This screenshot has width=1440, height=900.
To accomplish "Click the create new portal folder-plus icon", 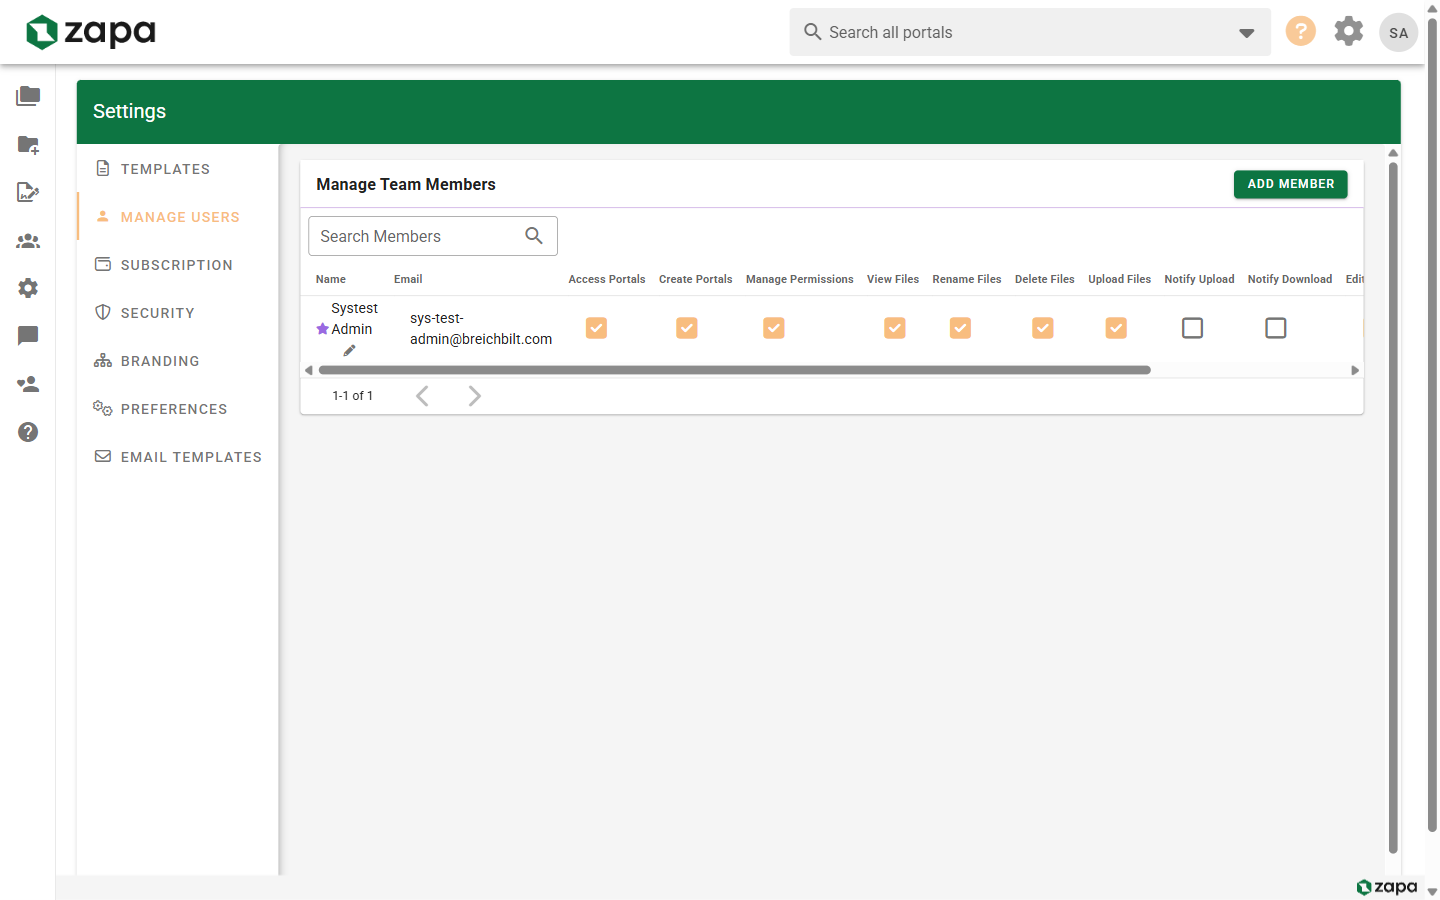I will (x=28, y=145).
